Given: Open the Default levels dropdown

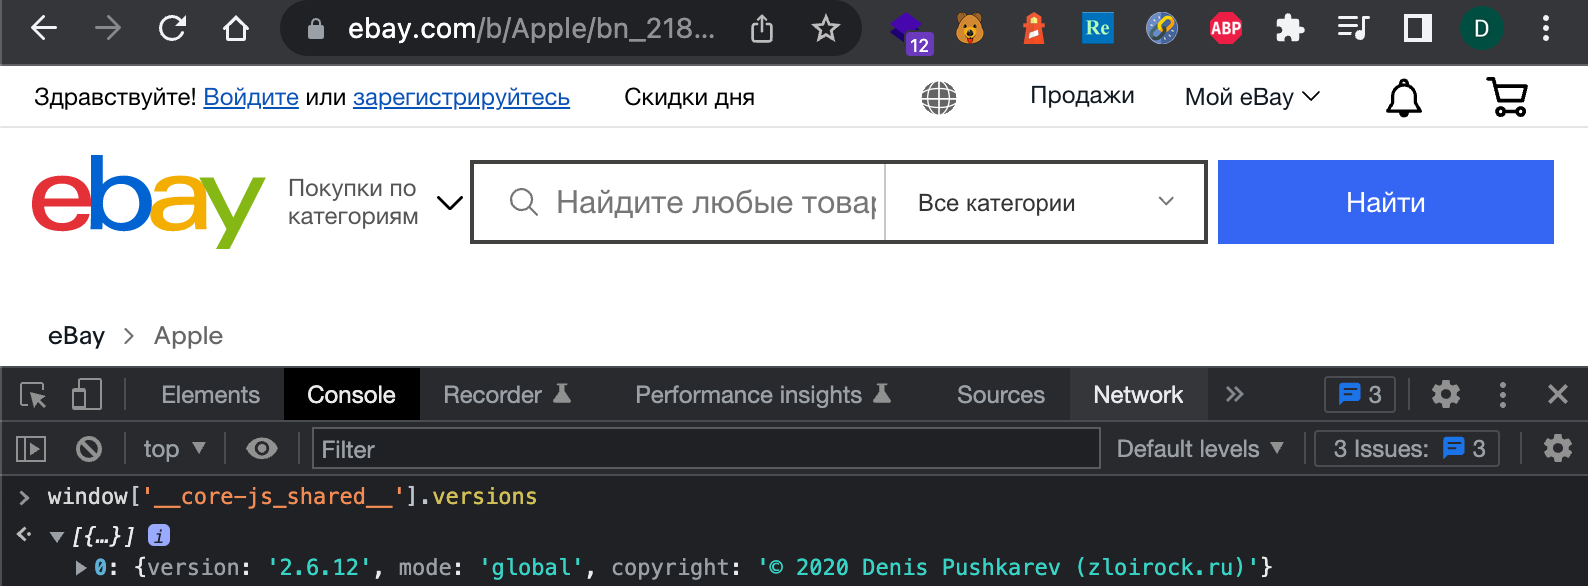Looking at the screenshot, I should tap(1200, 449).
